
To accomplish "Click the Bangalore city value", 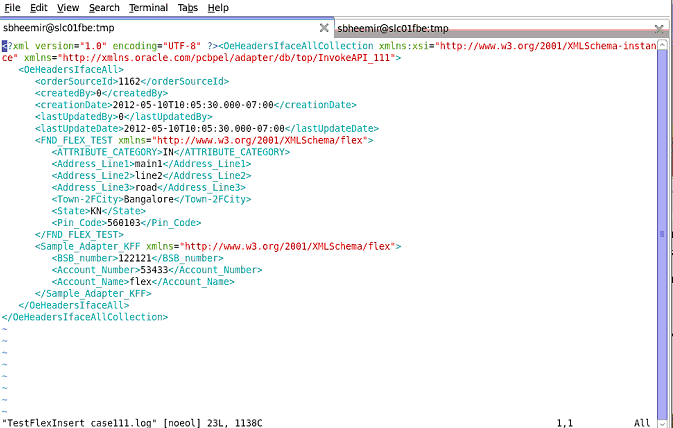I will (149, 199).
